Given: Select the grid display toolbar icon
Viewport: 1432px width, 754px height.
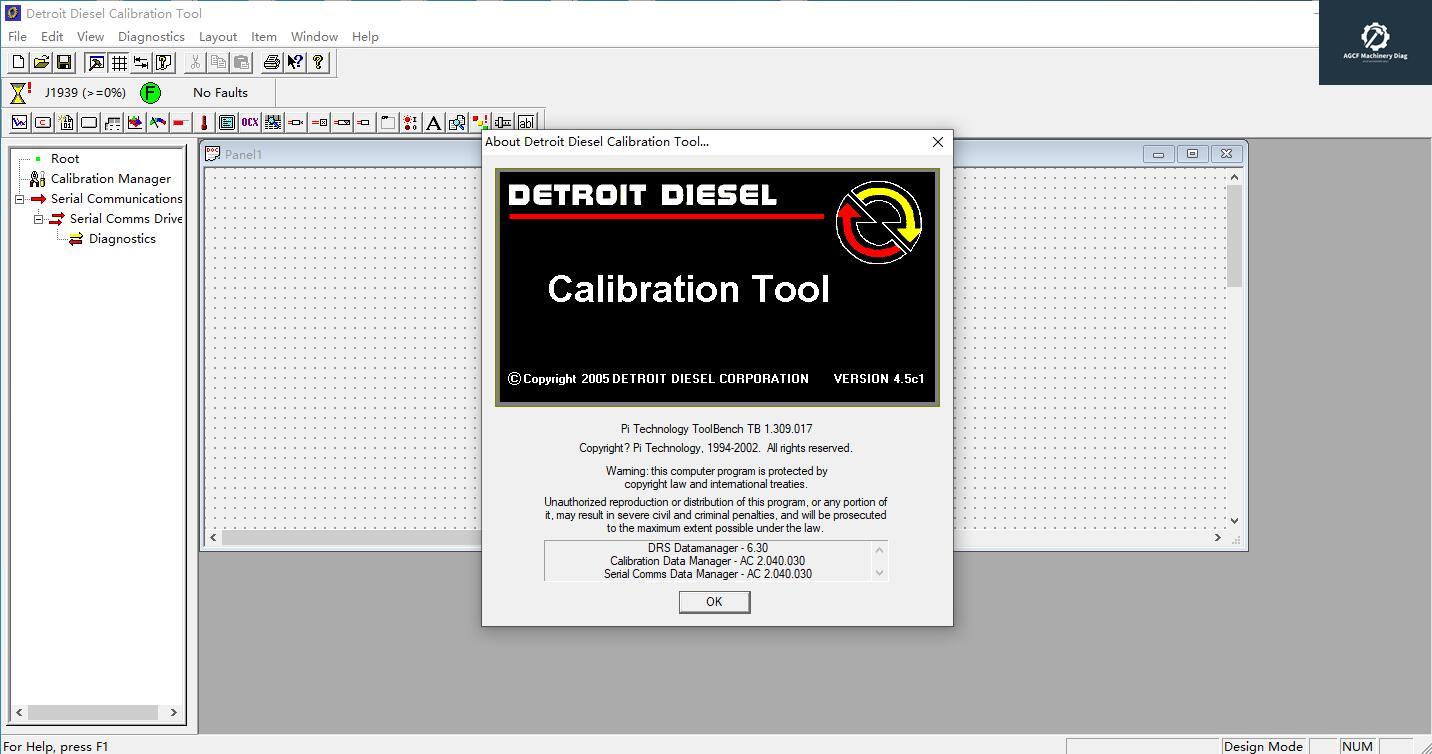Looking at the screenshot, I should click(x=120, y=62).
